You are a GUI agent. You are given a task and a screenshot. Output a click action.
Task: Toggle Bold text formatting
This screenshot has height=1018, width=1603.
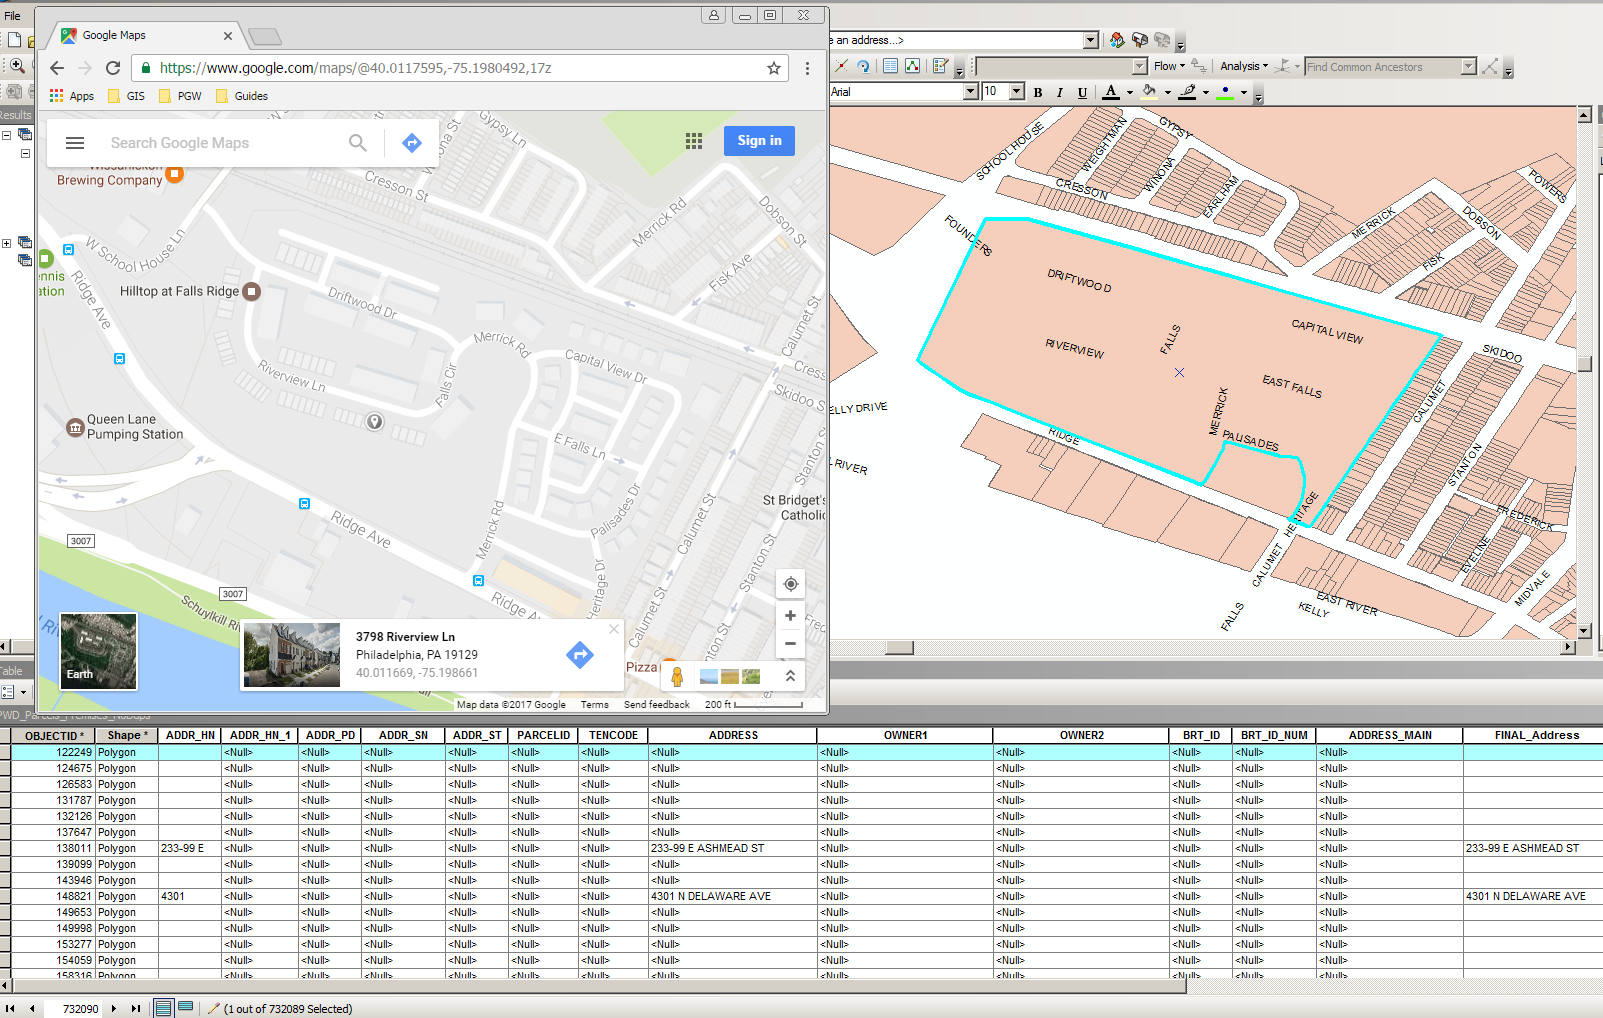tap(1038, 92)
